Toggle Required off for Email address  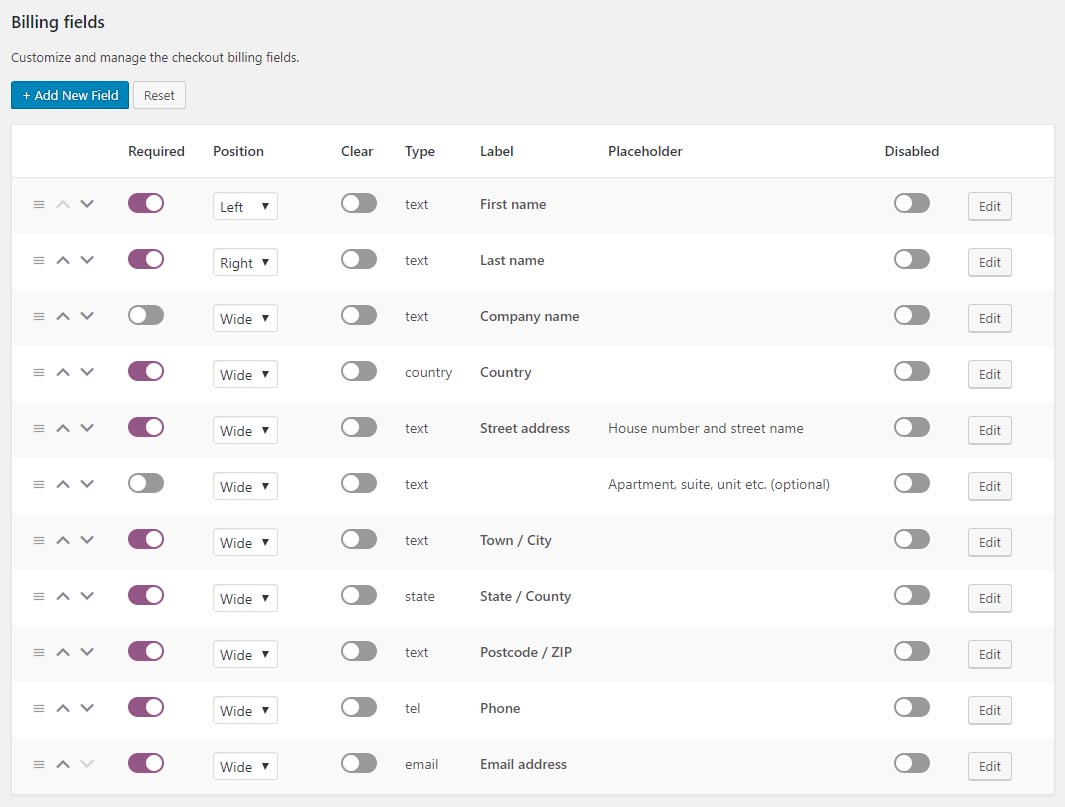(146, 763)
